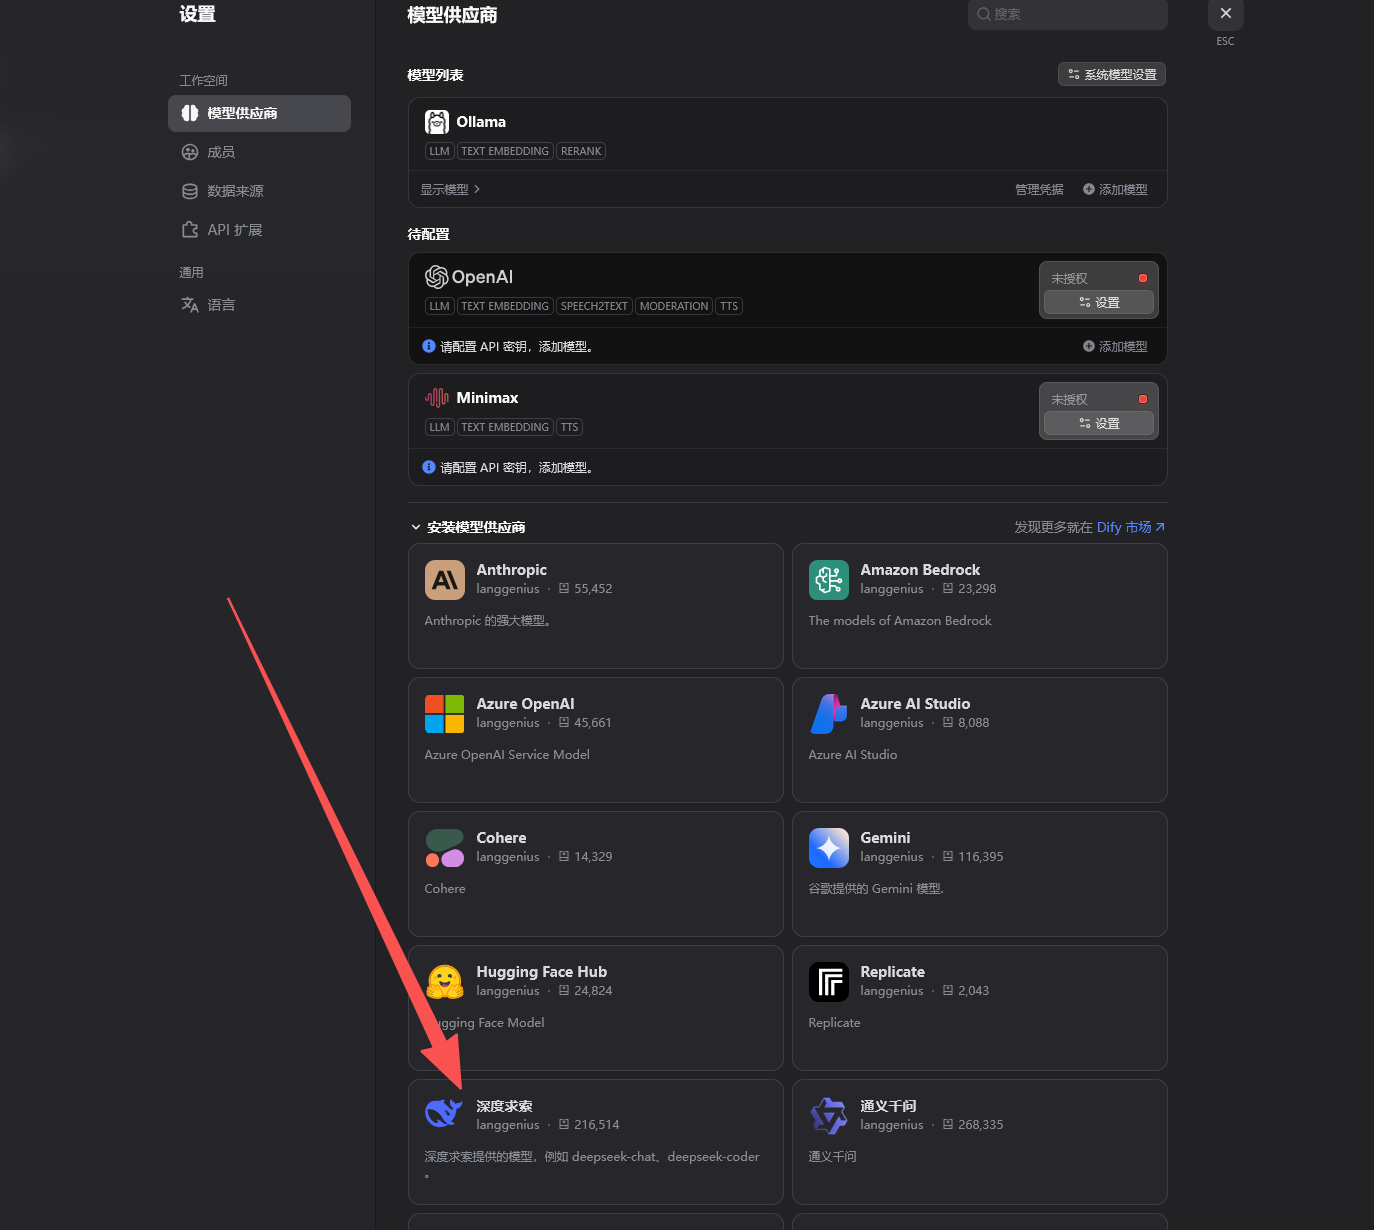Click the info icon under OpenAI
The image size is (1374, 1230).
(429, 346)
